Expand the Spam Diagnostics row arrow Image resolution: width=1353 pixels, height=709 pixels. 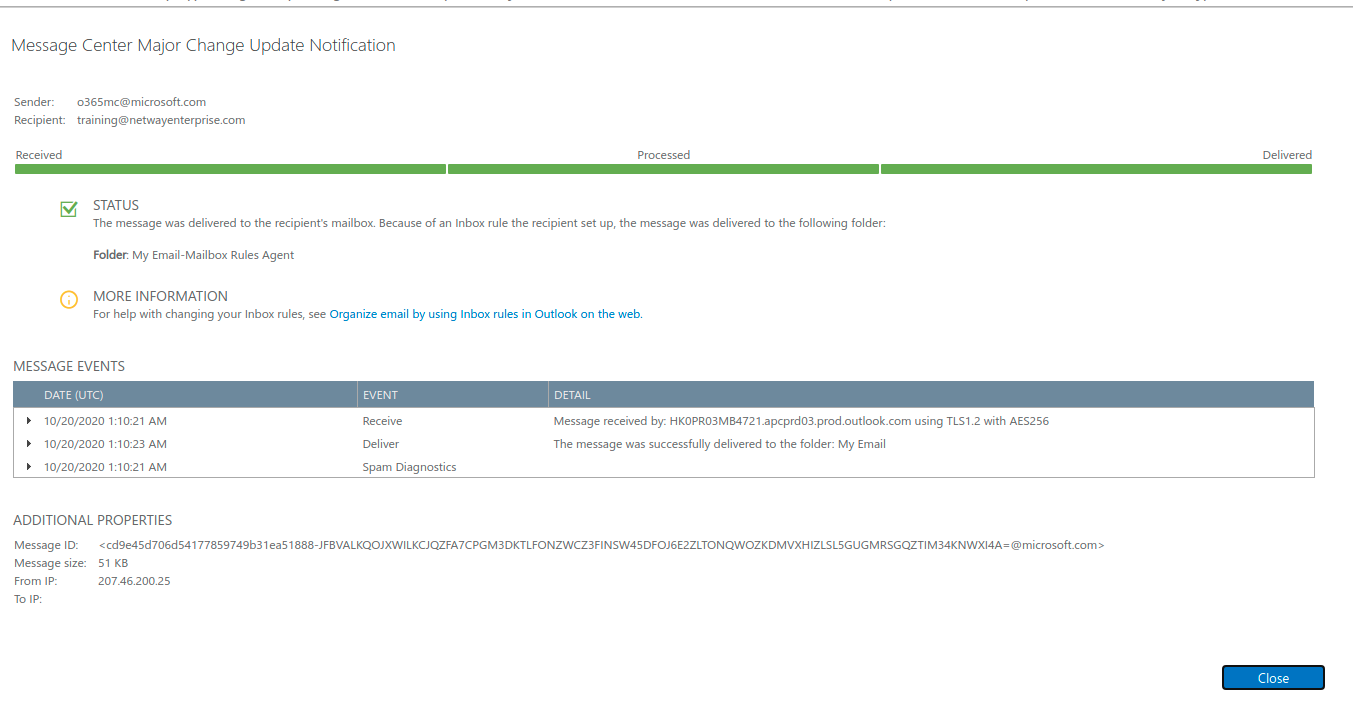(x=29, y=467)
